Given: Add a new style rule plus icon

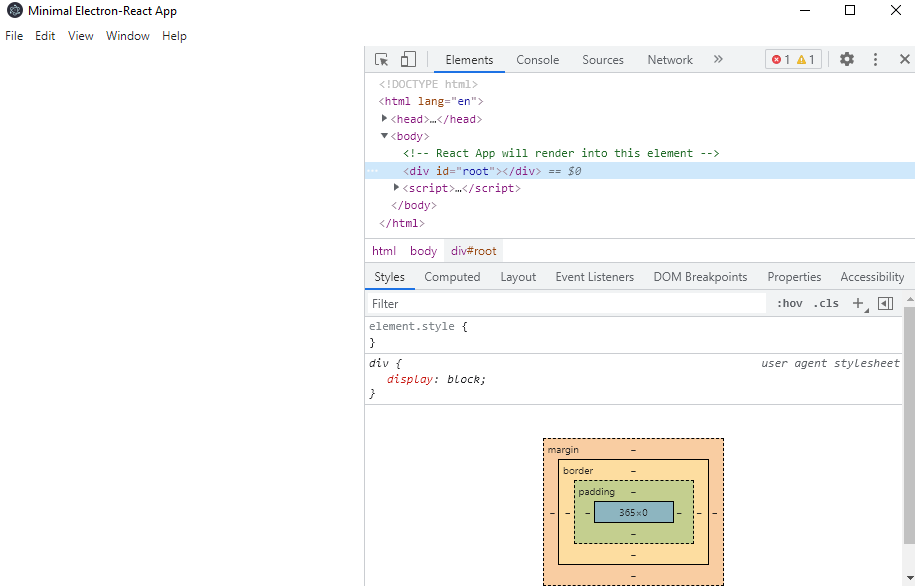Looking at the screenshot, I should tap(858, 304).
